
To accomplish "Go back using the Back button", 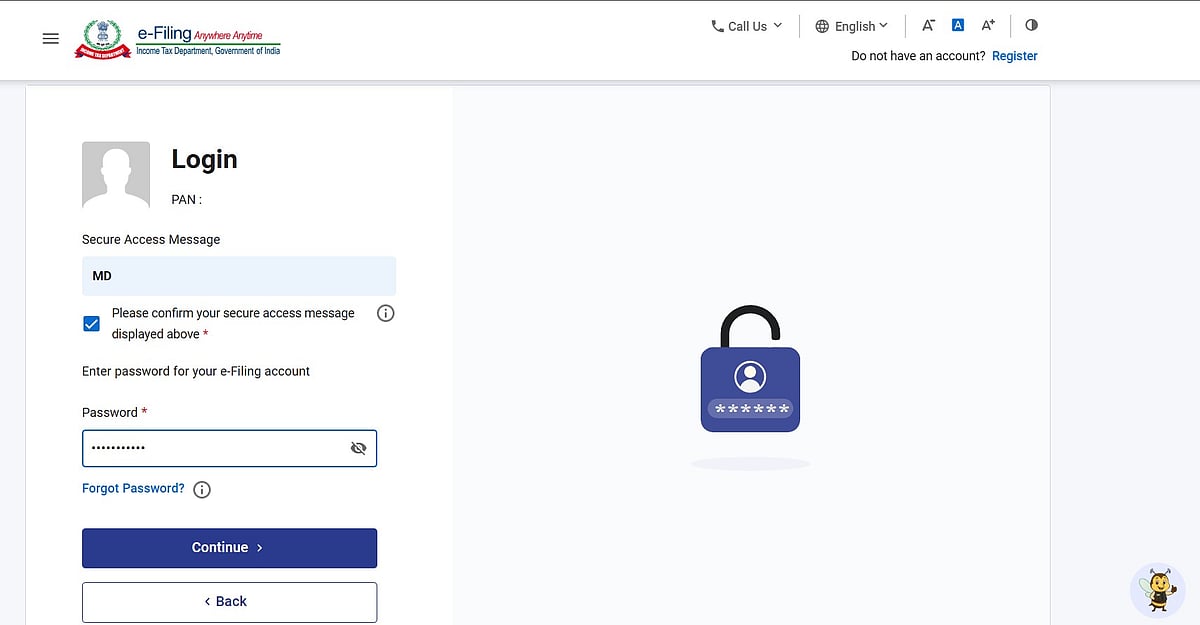I will coord(229,602).
